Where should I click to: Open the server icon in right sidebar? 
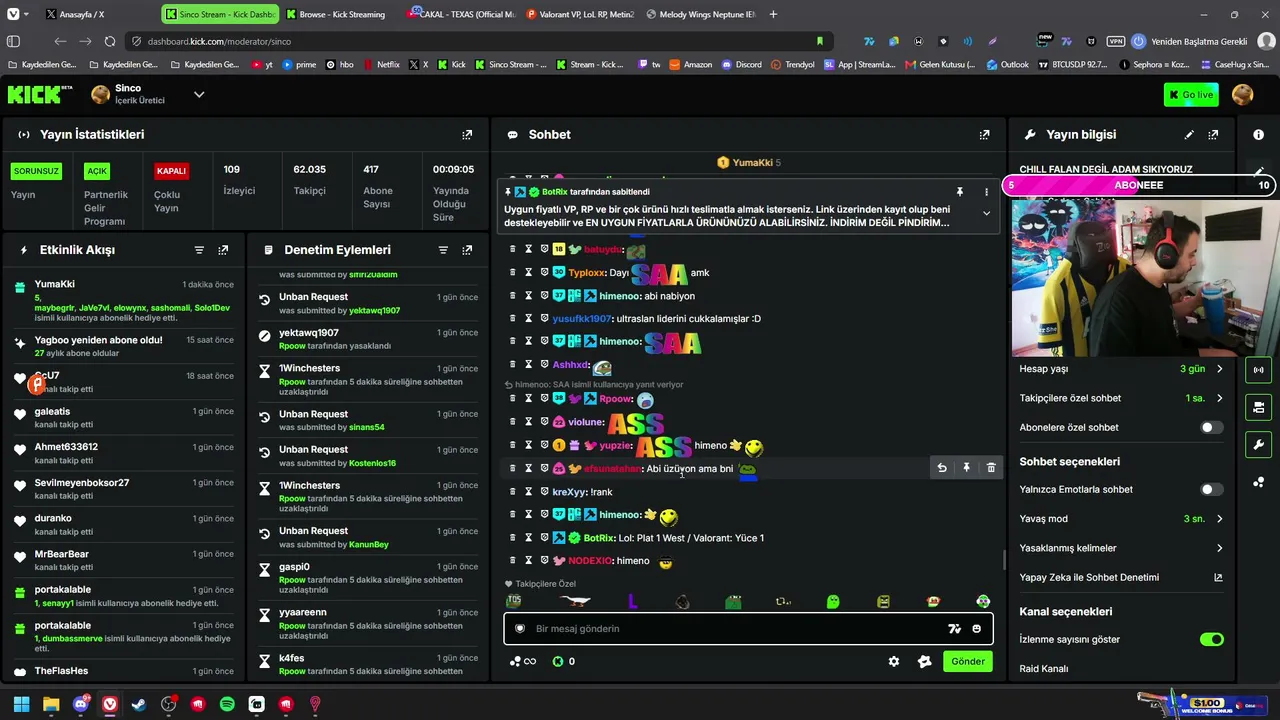(x=1258, y=407)
